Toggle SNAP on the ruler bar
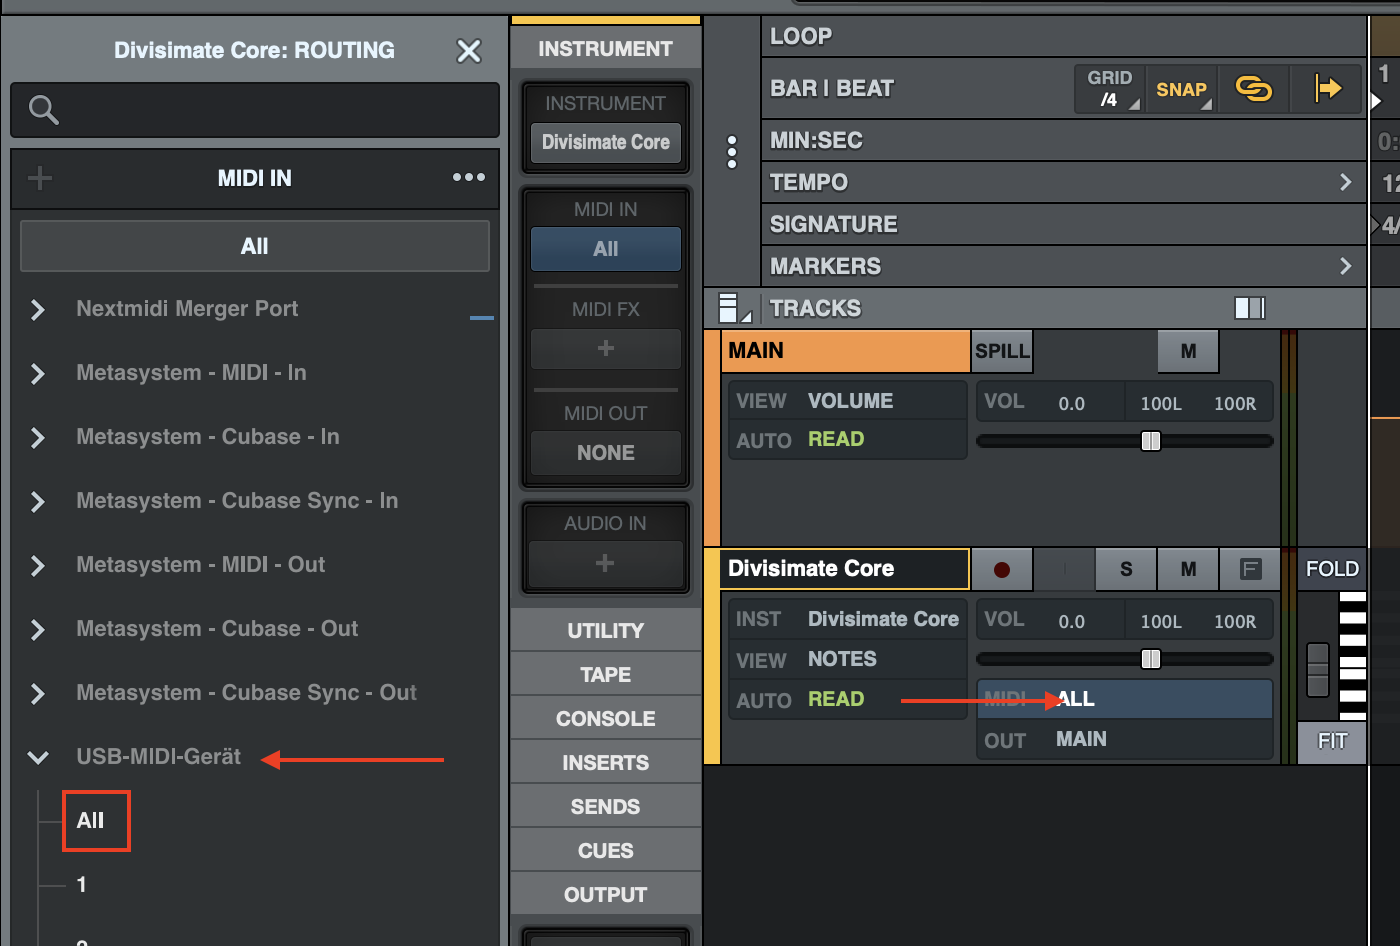Screen dimensions: 1400x946 click(1181, 89)
